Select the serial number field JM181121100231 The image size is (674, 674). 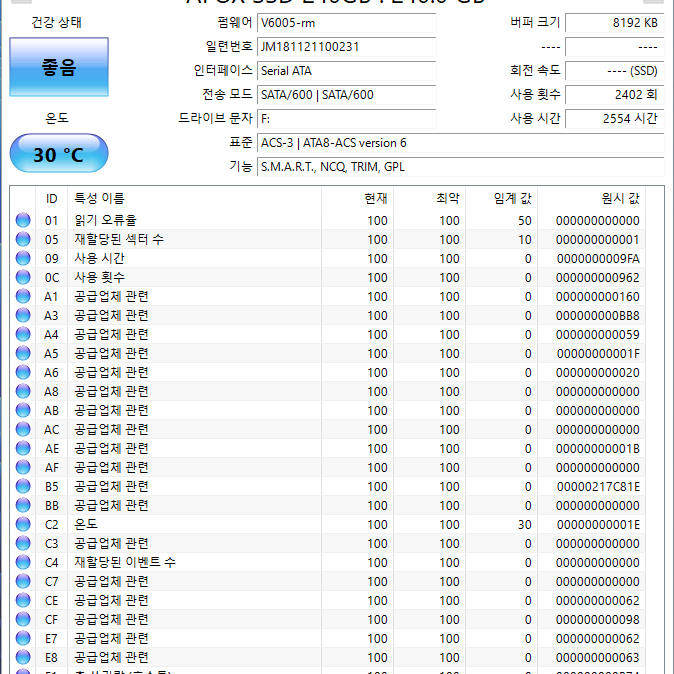(346, 47)
